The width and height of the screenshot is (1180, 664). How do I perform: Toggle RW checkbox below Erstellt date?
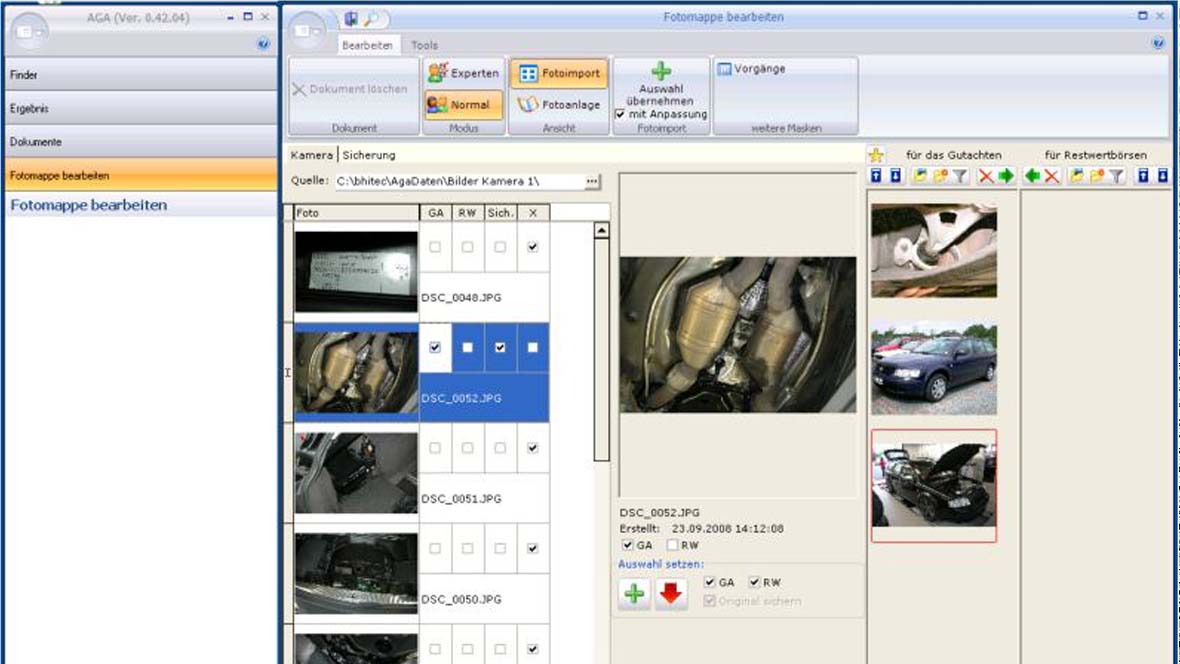(673, 545)
